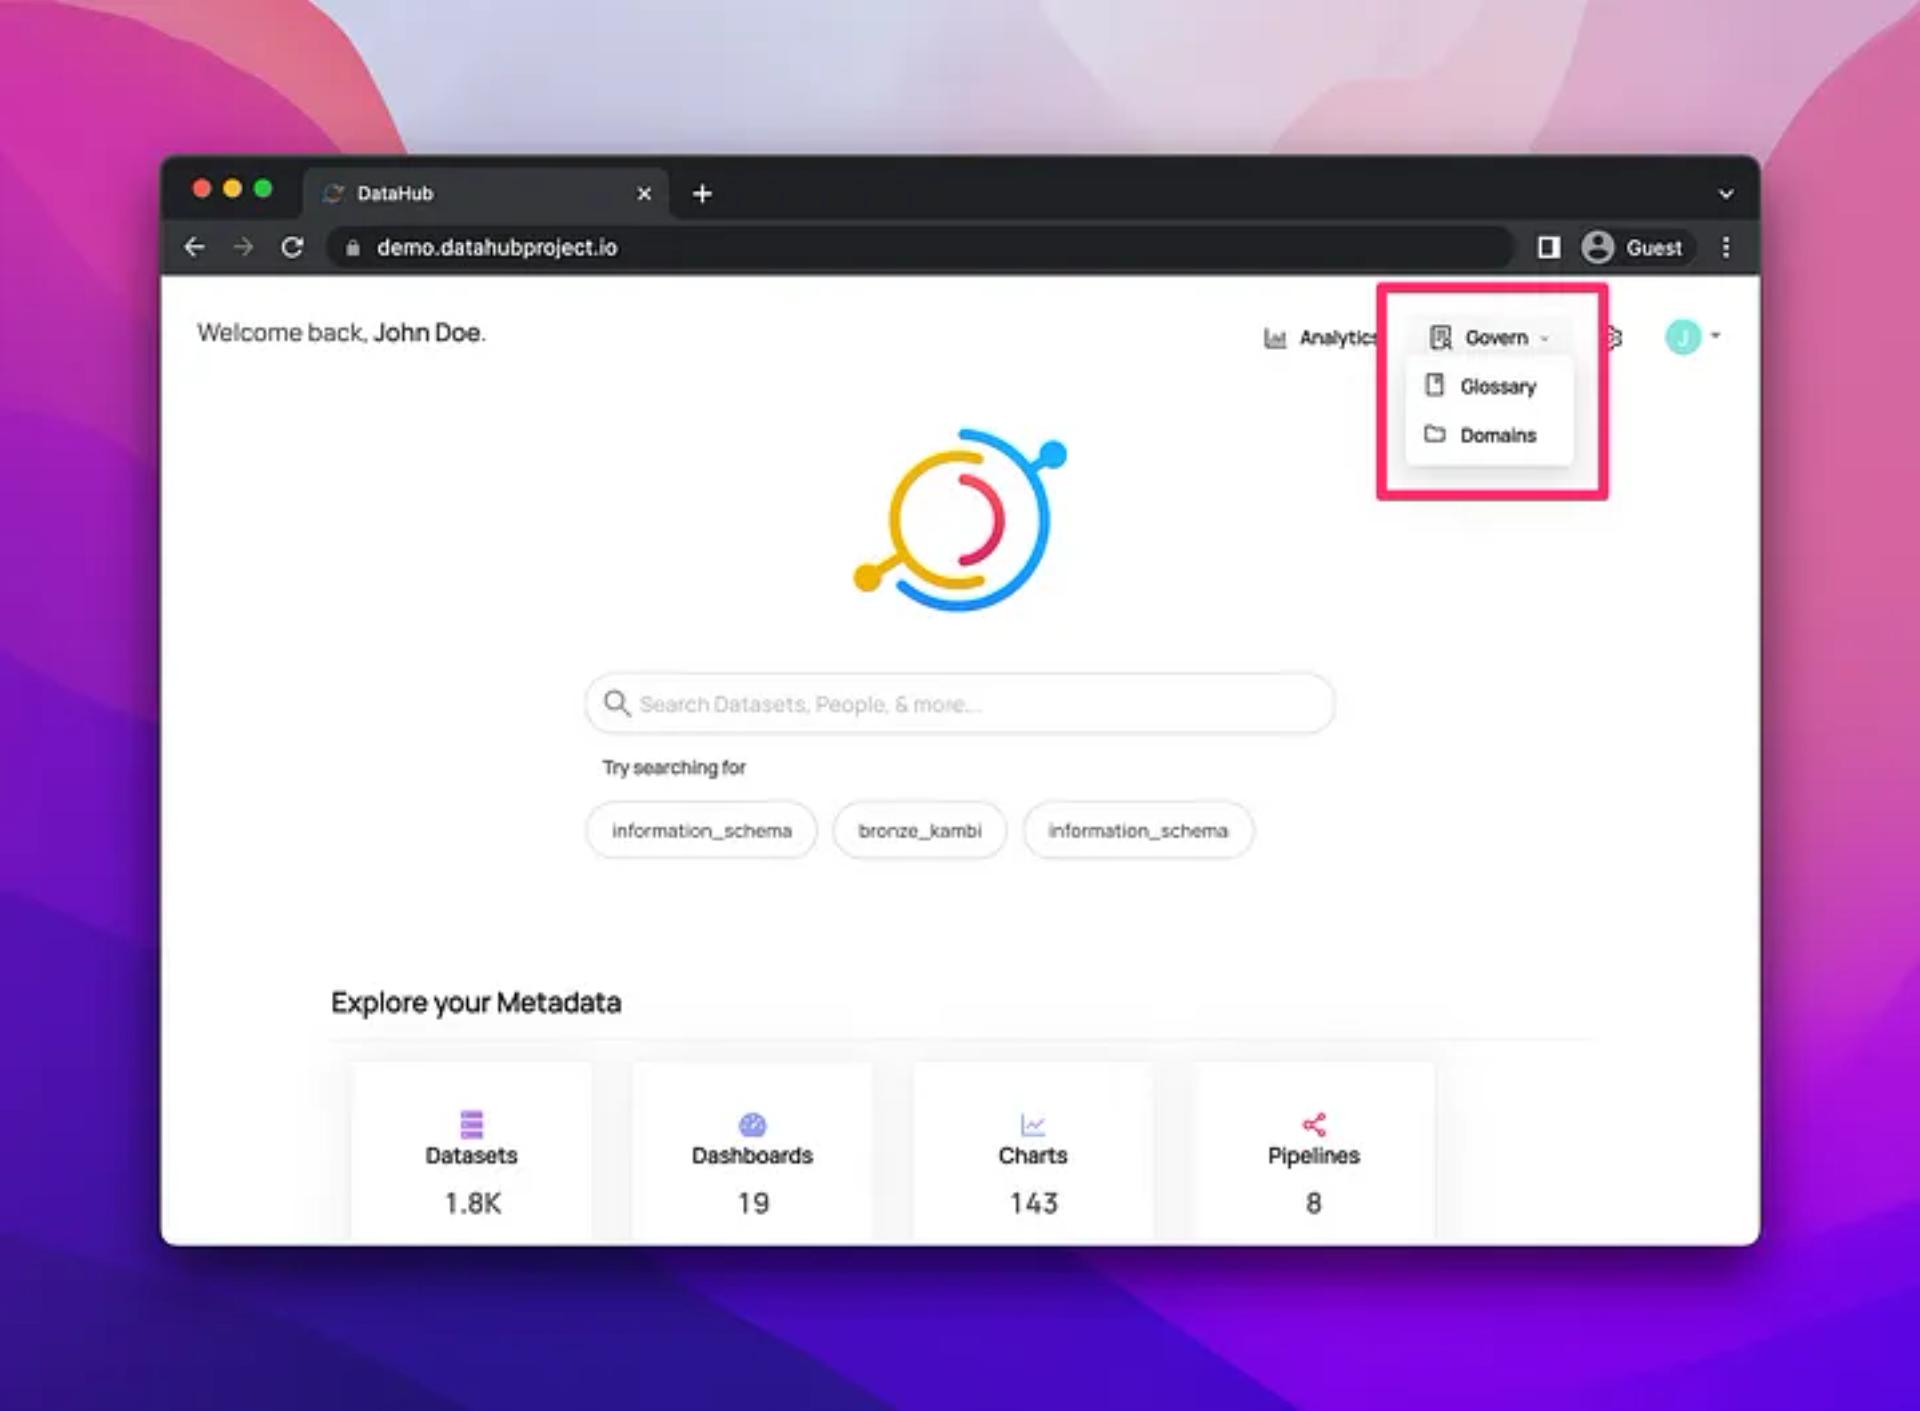Open tab search chevron in title bar
The width and height of the screenshot is (1920, 1411).
(1725, 194)
